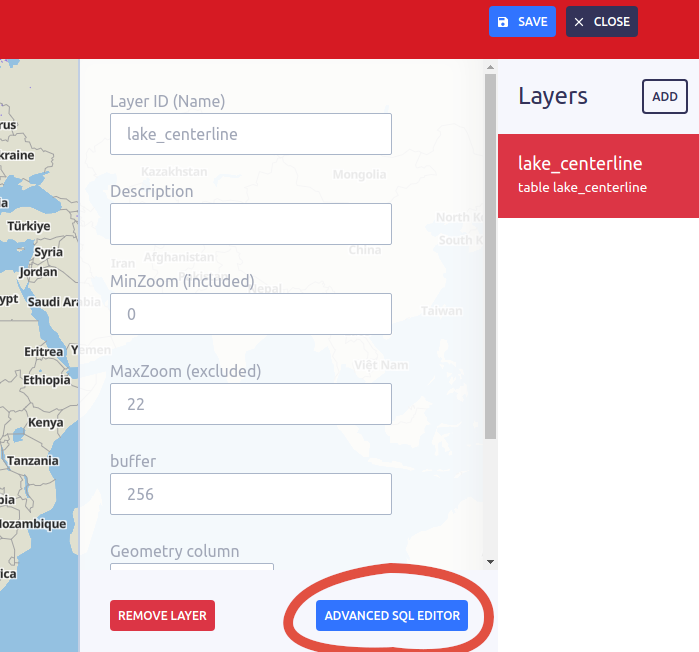This screenshot has width=699, height=652.
Task: Click the Ethiopia label on the map
Action: (x=47, y=380)
